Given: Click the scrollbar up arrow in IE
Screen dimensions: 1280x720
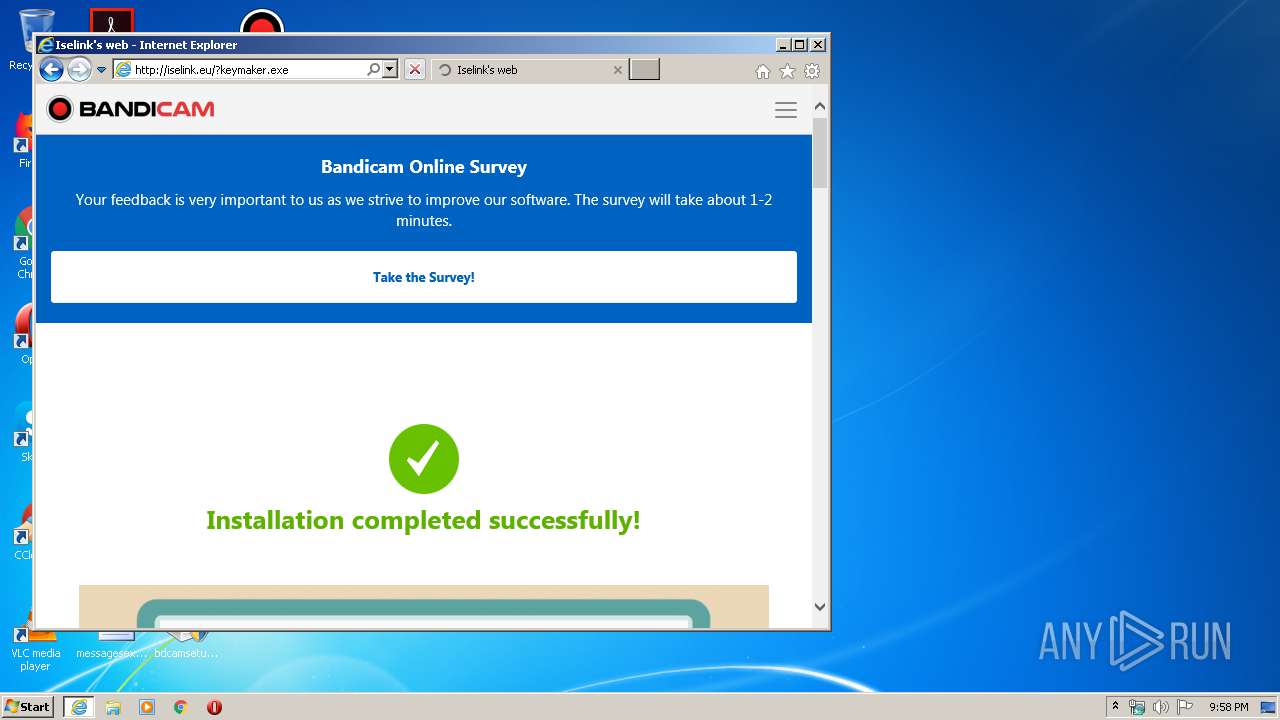Looking at the screenshot, I should coord(820,106).
